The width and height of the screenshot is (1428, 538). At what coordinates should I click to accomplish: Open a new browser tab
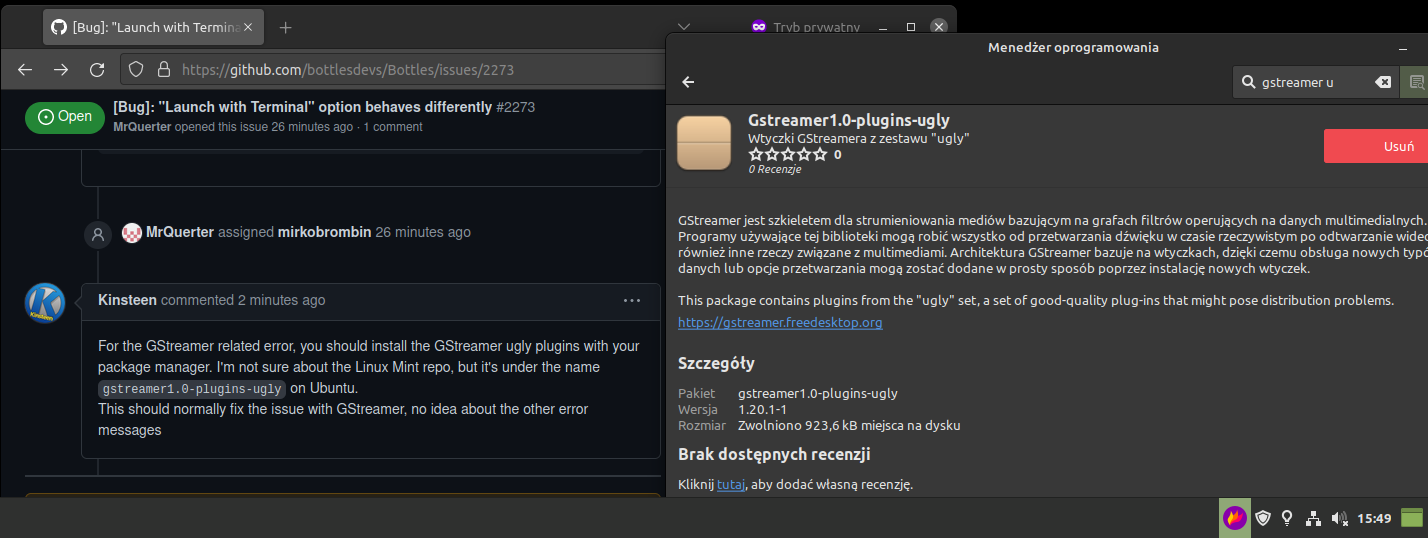coord(286,27)
